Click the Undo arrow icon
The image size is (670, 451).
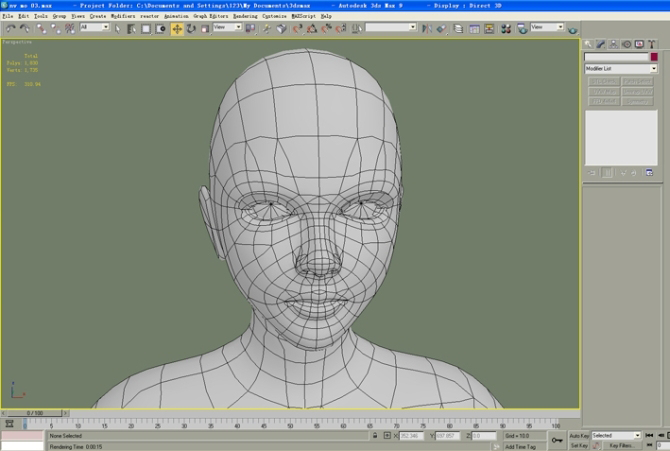click(x=10, y=29)
